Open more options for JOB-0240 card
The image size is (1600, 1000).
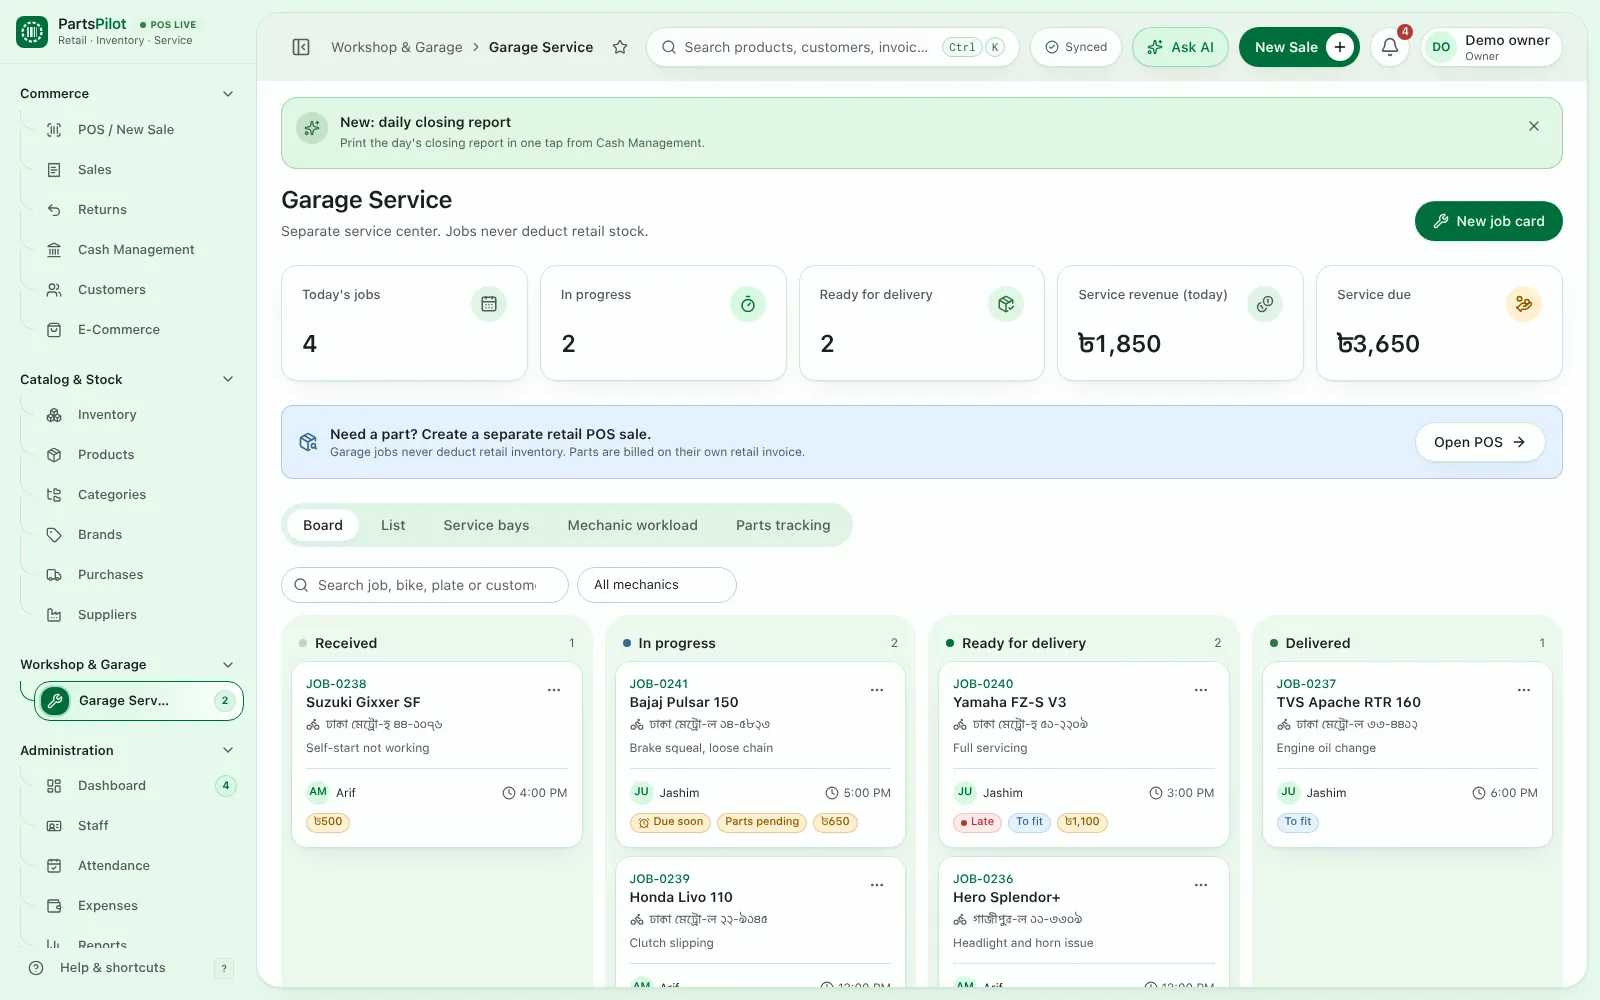coord(1201,690)
